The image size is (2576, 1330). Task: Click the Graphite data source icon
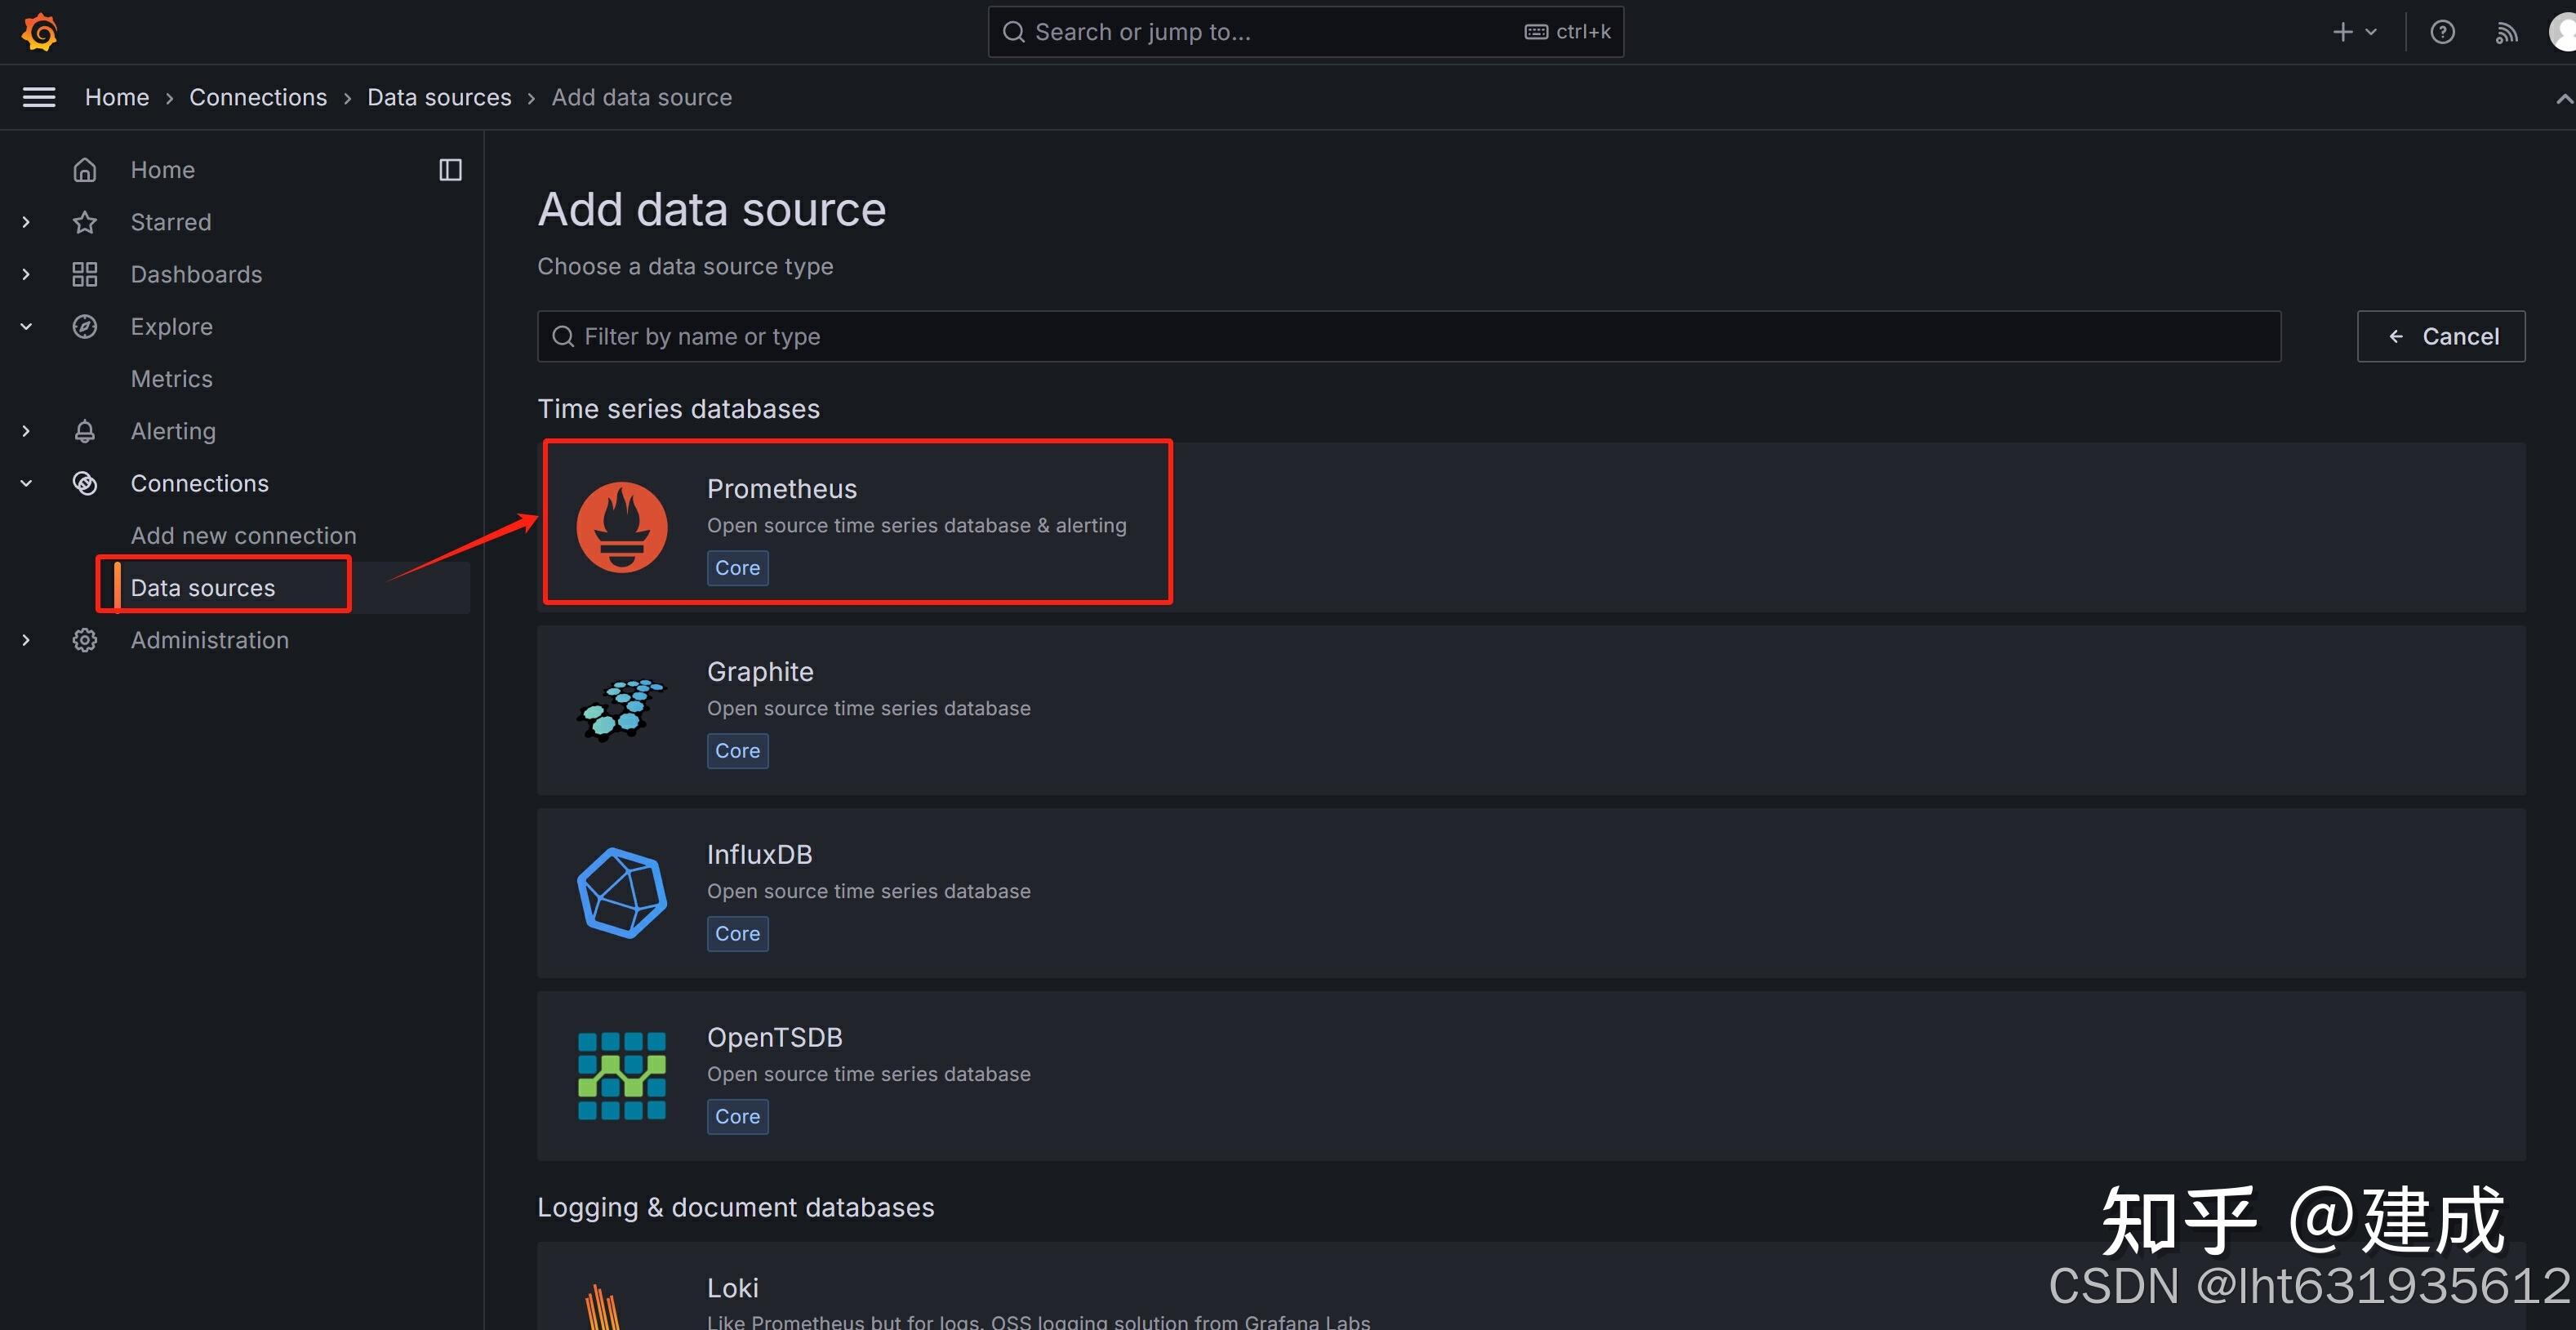coord(621,709)
